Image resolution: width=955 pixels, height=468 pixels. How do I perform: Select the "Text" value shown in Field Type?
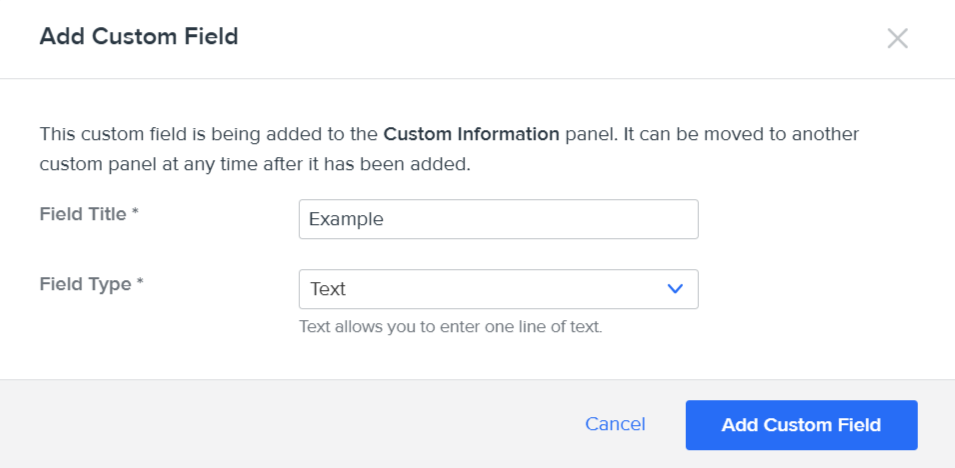(x=328, y=289)
